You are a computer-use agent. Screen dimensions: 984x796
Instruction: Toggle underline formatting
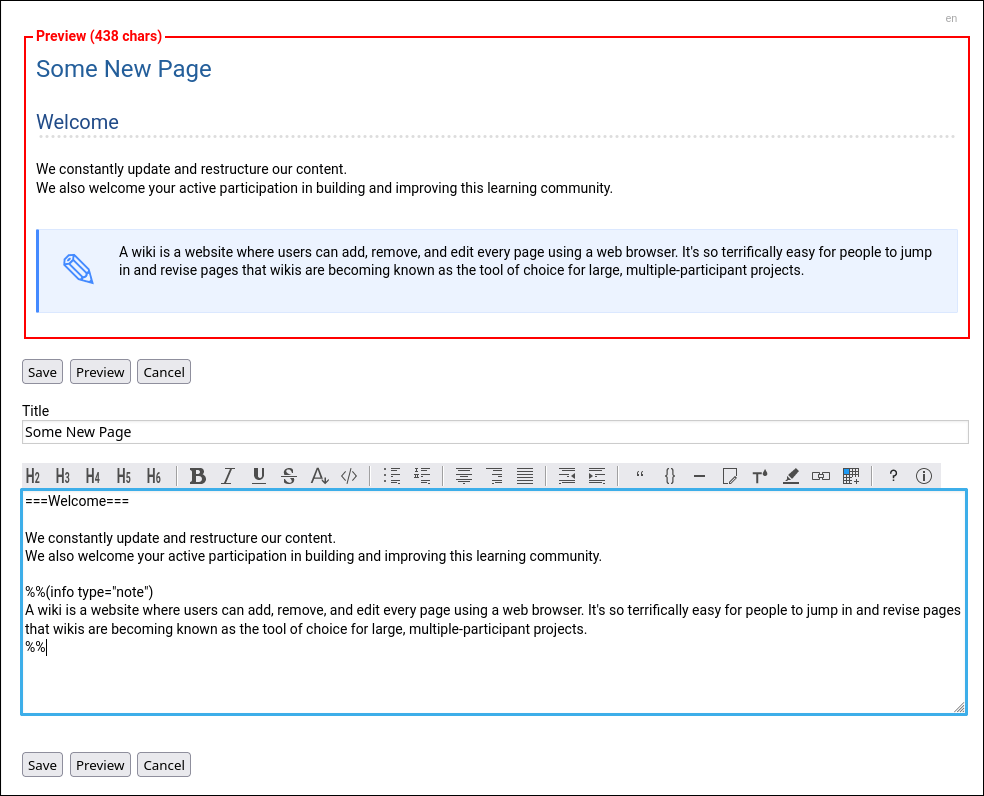[258, 476]
